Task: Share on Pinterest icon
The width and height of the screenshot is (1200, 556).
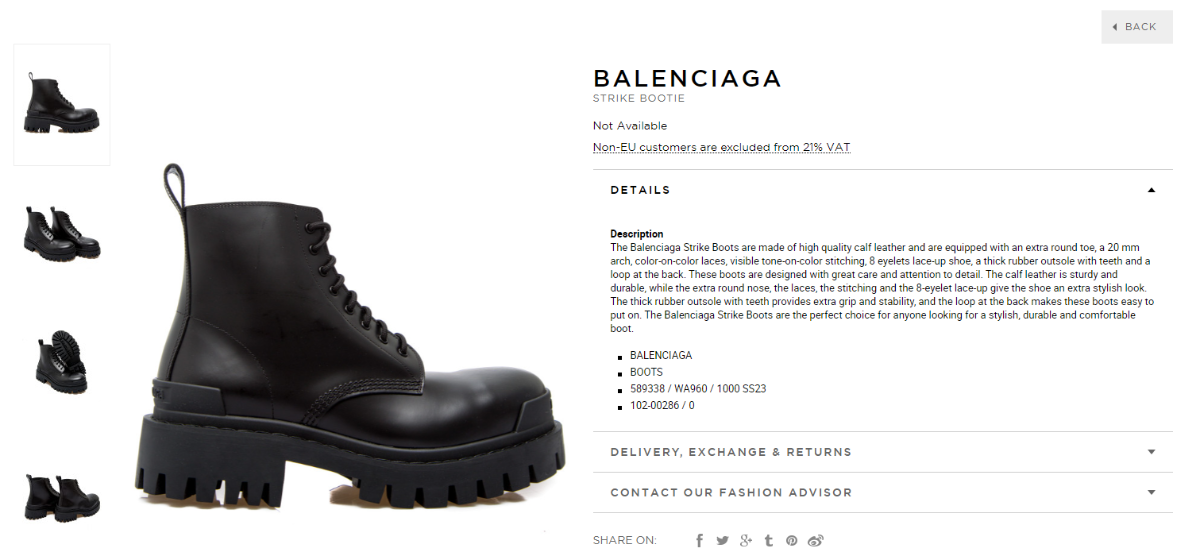Action: point(791,540)
